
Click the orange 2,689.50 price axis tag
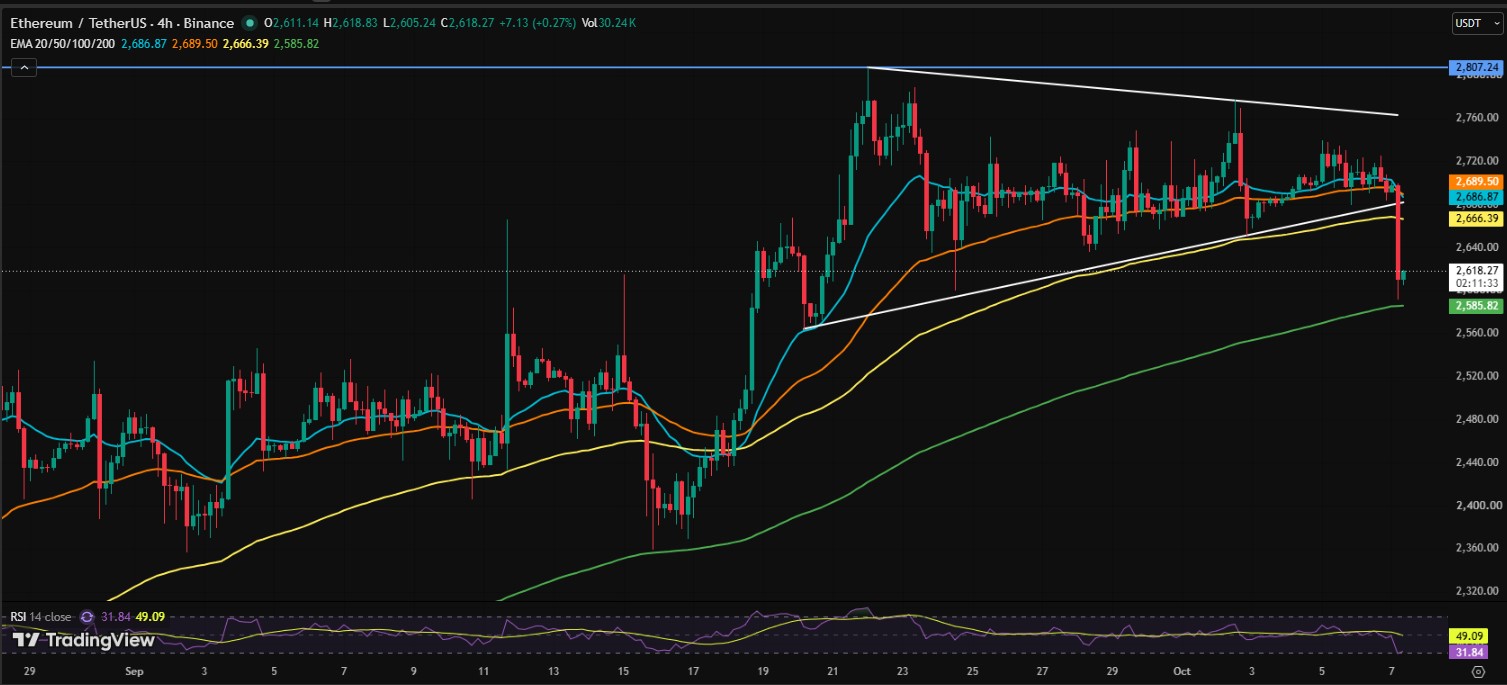pos(1476,182)
